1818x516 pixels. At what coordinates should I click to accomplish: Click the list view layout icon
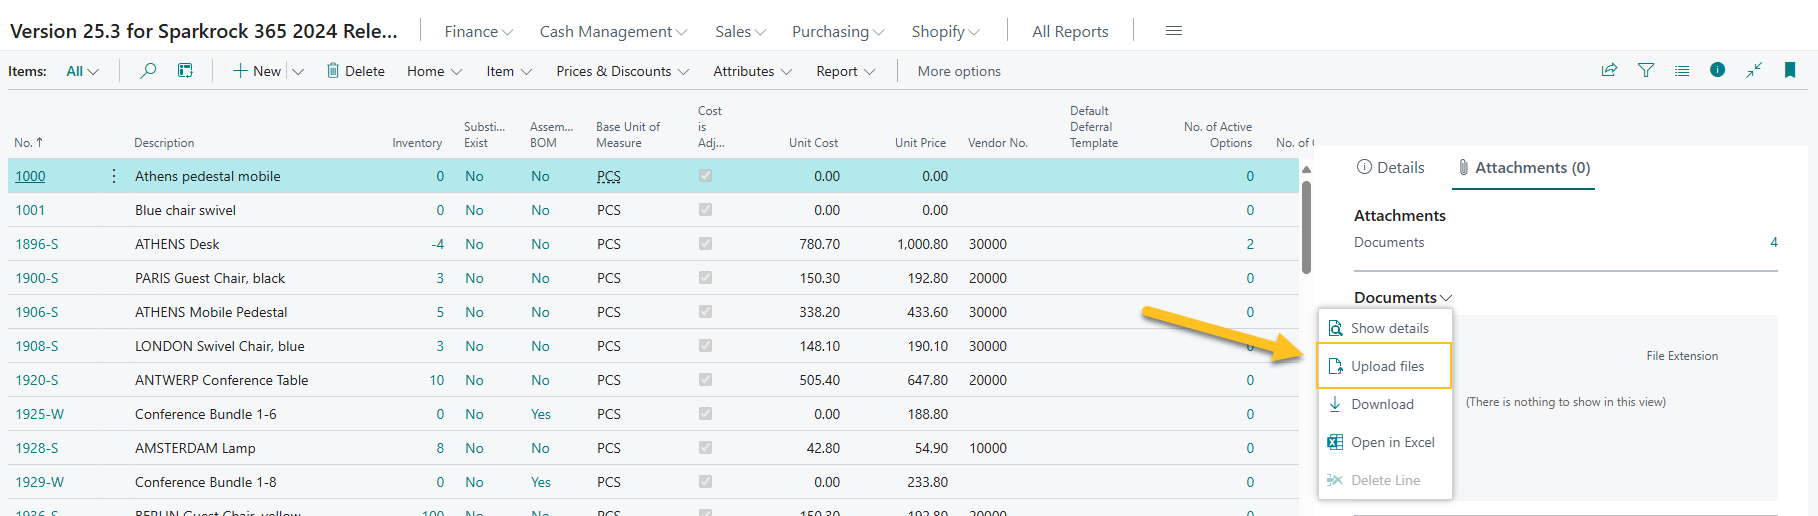pyautogui.click(x=1682, y=70)
